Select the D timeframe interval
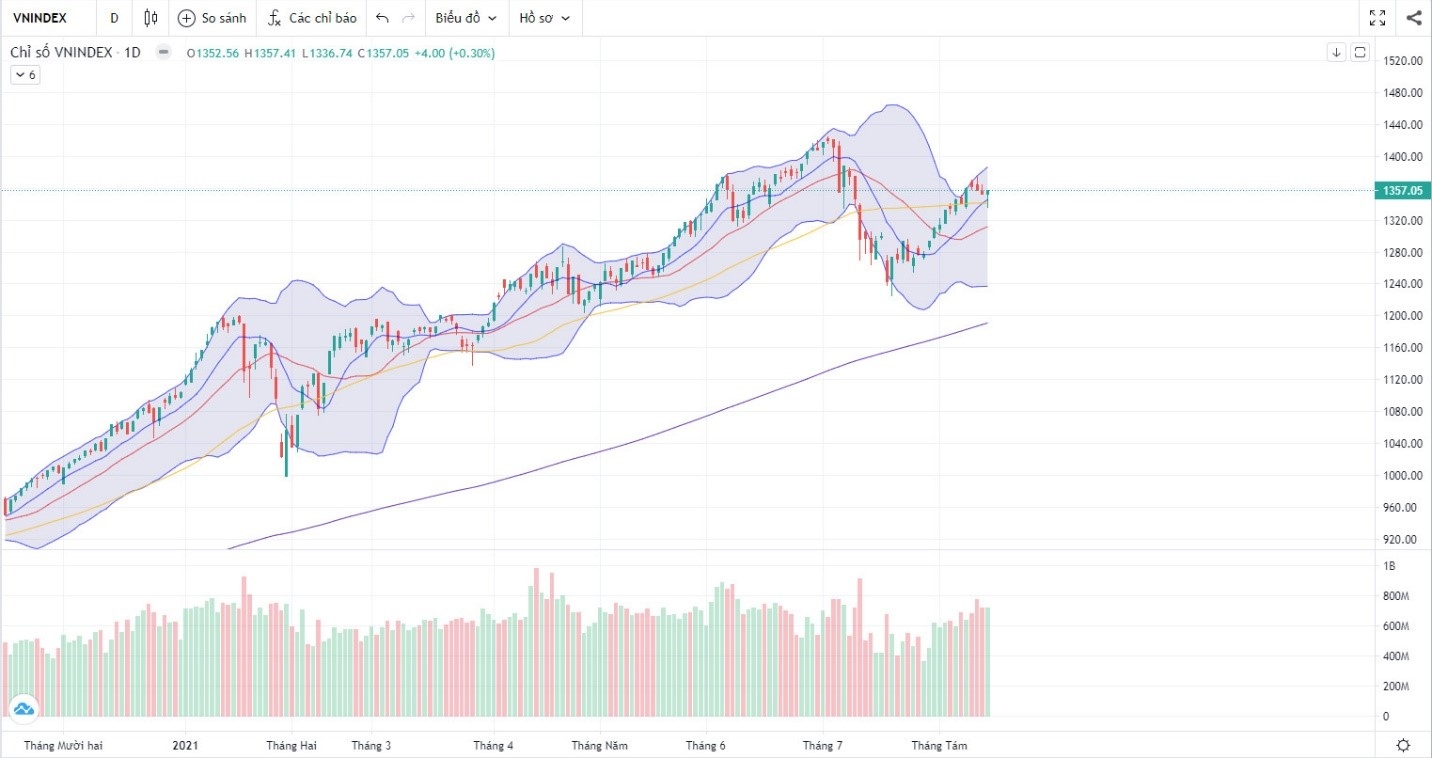Viewport: 1432px width, 758px height. 114,18
